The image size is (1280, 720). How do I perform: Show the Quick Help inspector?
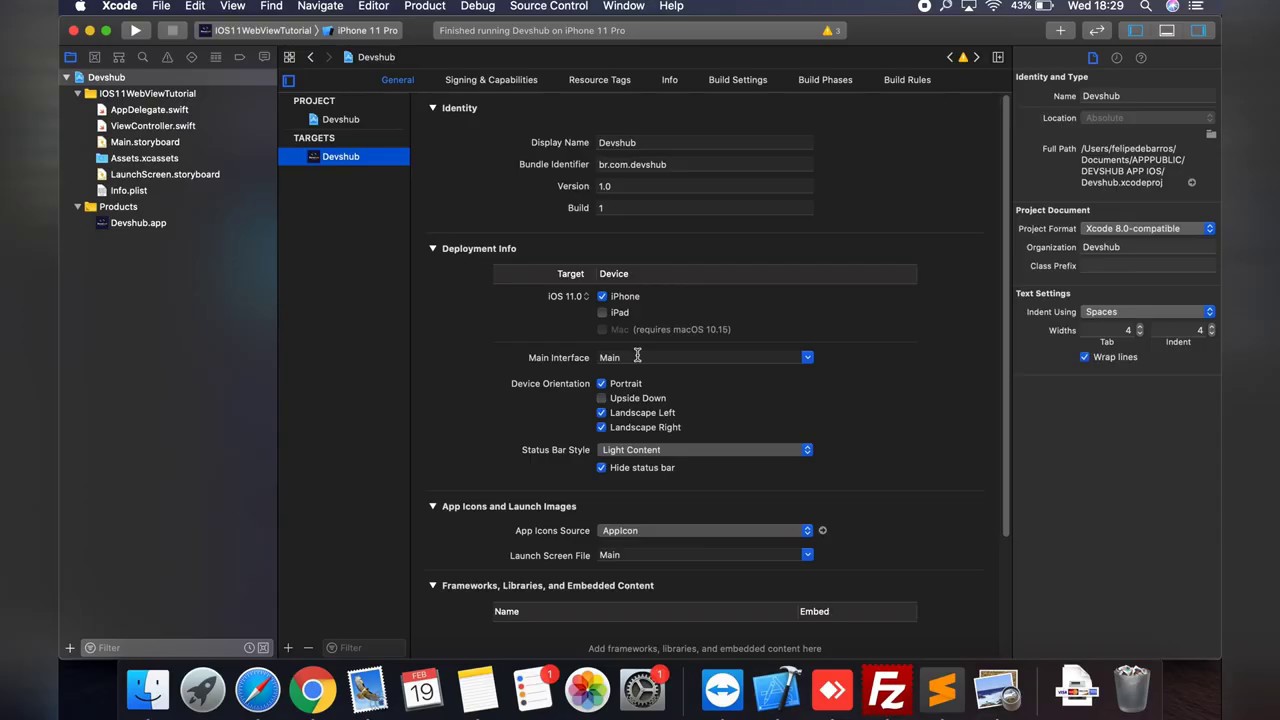(x=1141, y=58)
